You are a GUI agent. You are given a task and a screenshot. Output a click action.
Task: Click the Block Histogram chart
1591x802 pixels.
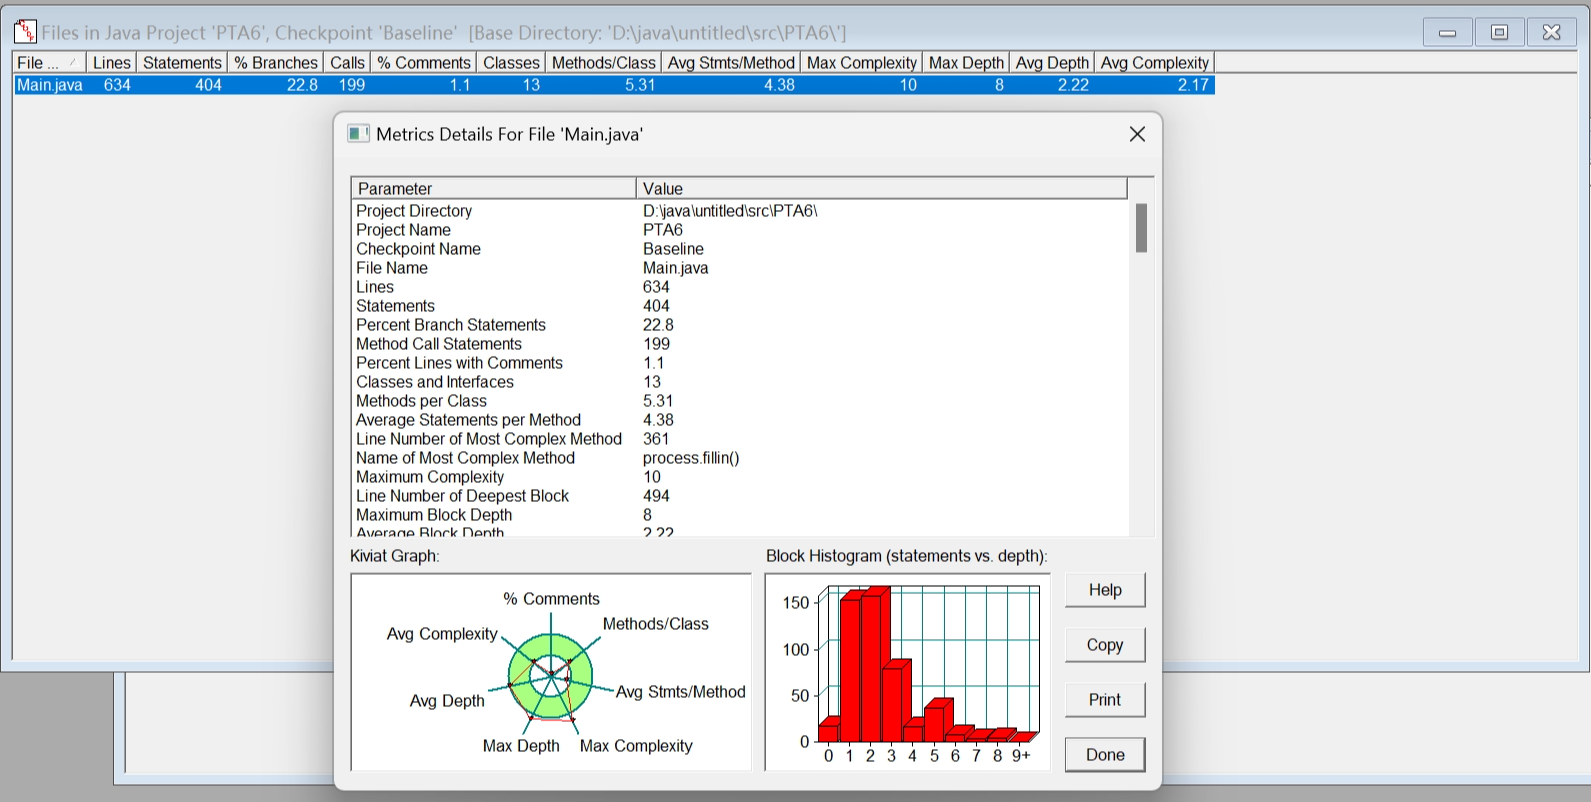click(x=907, y=672)
